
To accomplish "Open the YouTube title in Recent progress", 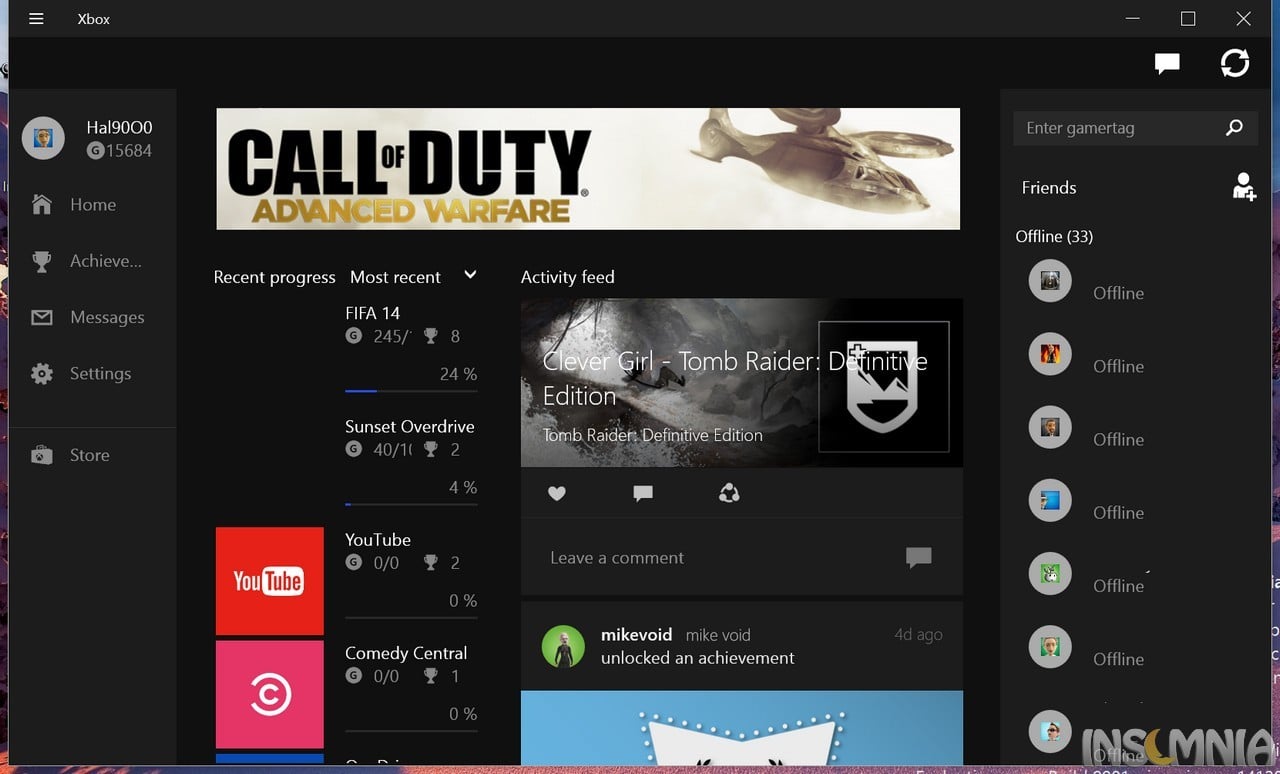I will tap(378, 540).
